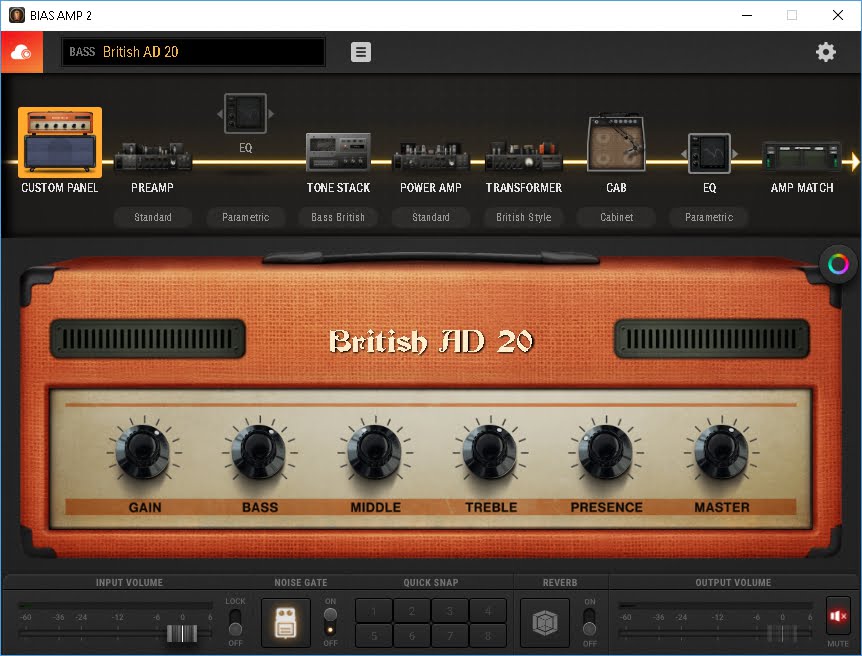Viewport: 862px width, 656px height.
Task: Click the signal chain end arrow
Action: [854, 162]
